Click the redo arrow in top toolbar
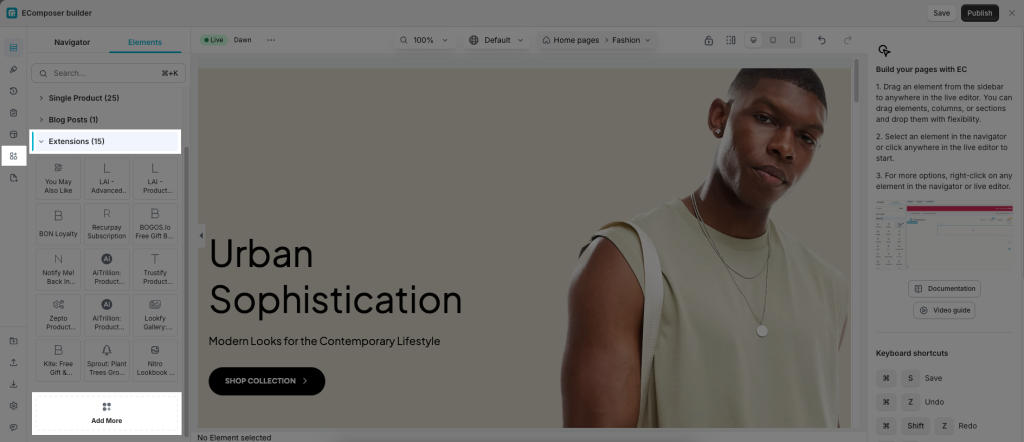This screenshot has height=442, width=1024. coord(848,40)
